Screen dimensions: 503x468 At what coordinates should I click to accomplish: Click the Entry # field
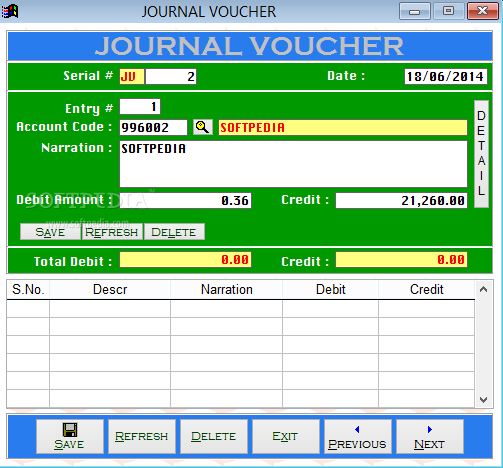point(140,107)
